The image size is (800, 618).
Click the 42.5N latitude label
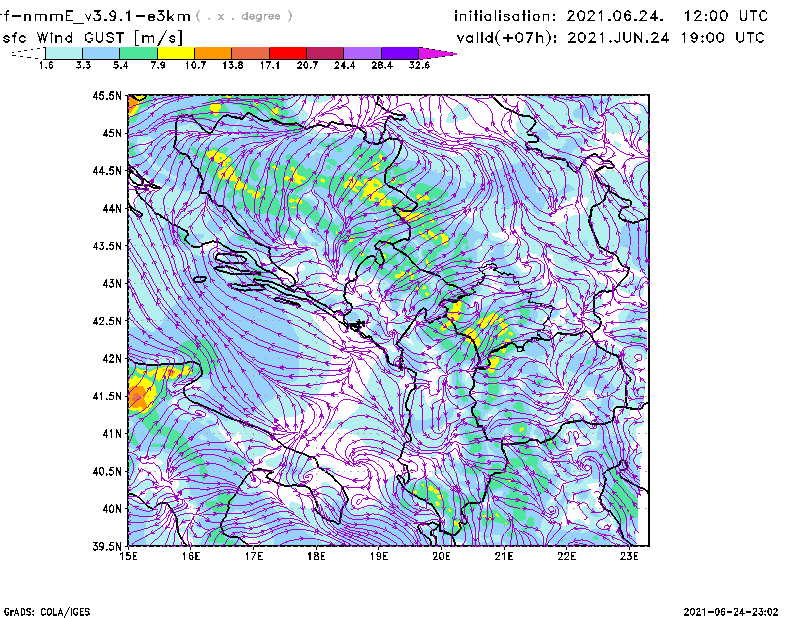pyautogui.click(x=107, y=321)
